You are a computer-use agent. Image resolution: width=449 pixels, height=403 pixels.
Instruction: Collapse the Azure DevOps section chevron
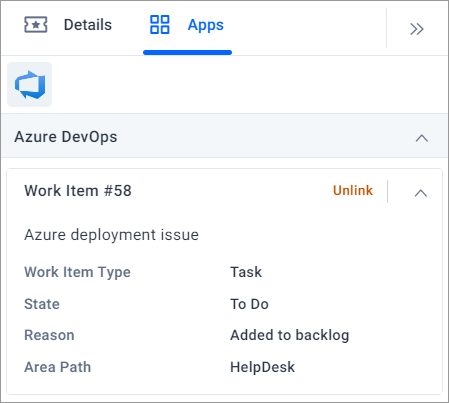click(x=422, y=138)
